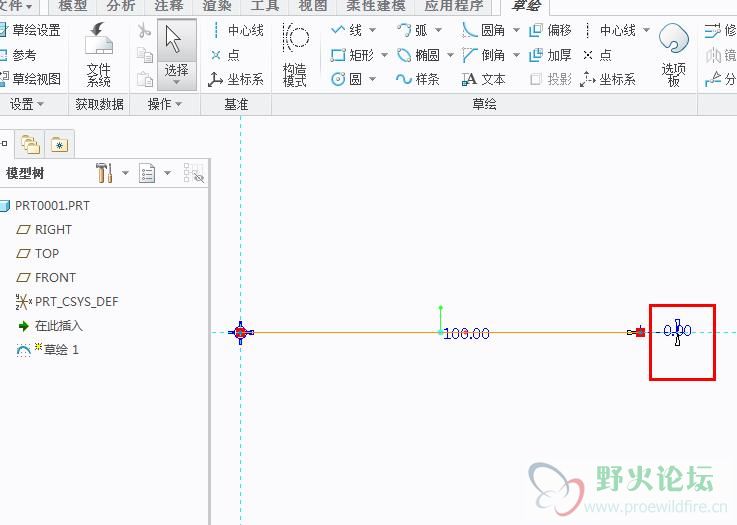
Task: Select sketch Coordinate System in 草绘 group
Action: click(x=608, y=79)
